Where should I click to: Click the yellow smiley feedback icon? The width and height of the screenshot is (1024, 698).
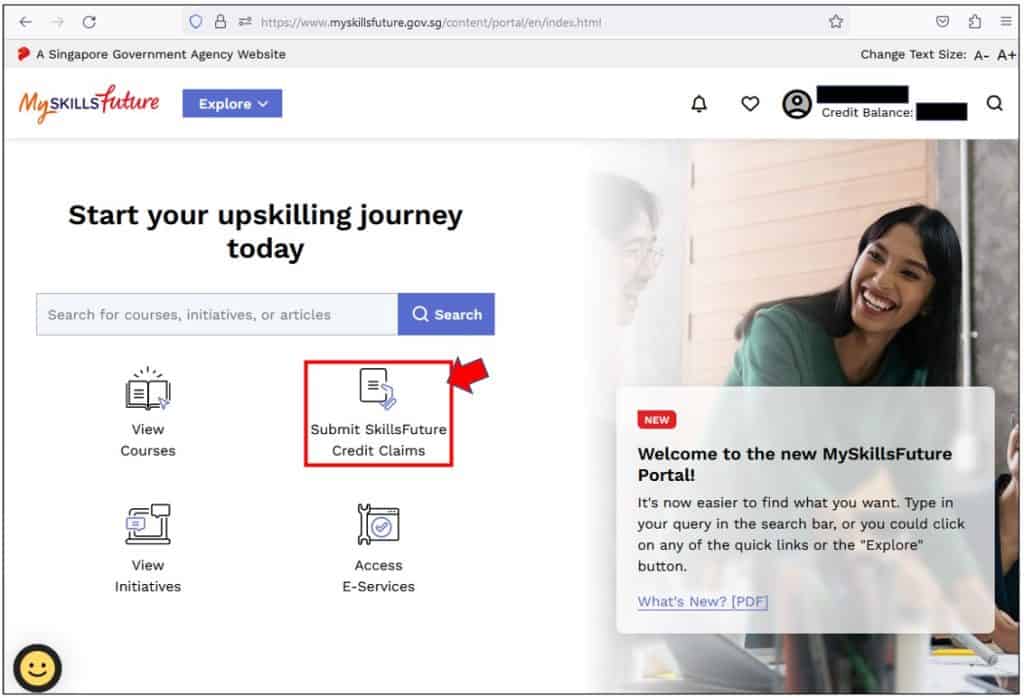coord(37,668)
